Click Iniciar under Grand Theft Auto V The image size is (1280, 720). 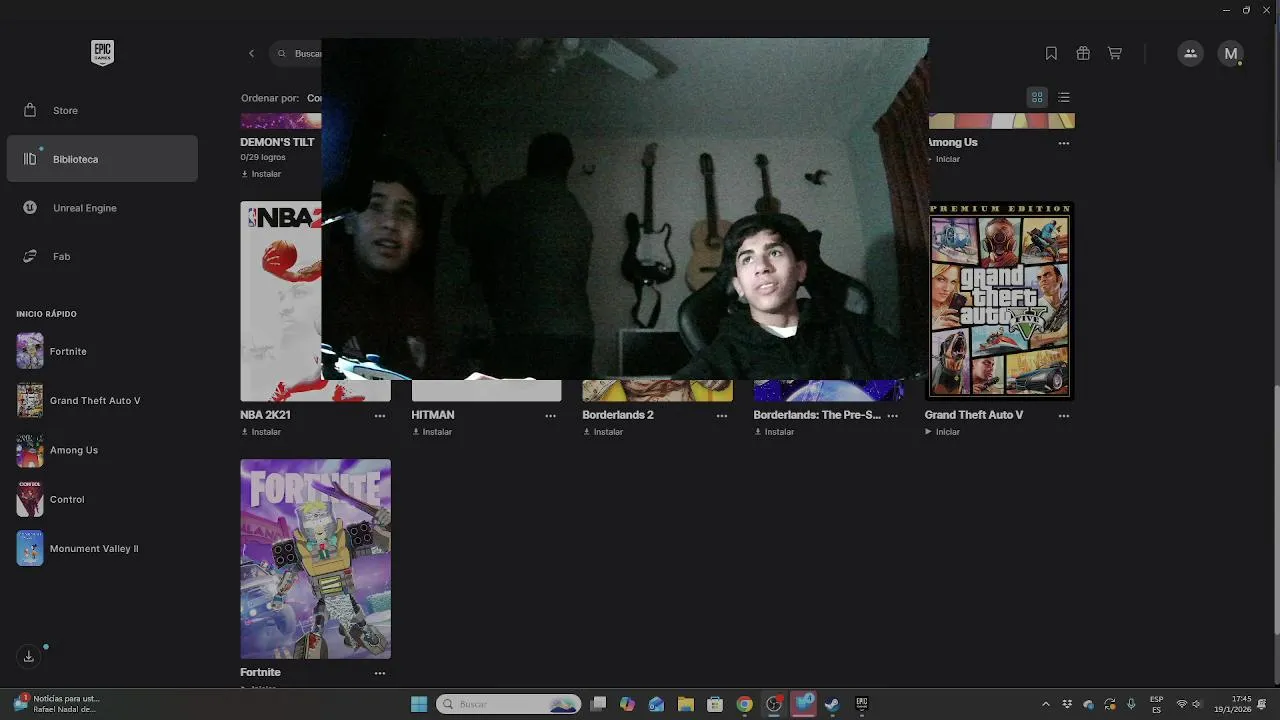click(x=943, y=432)
